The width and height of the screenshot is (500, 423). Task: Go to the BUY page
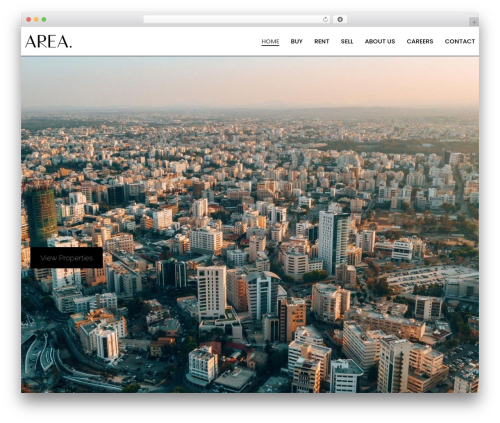click(x=296, y=41)
